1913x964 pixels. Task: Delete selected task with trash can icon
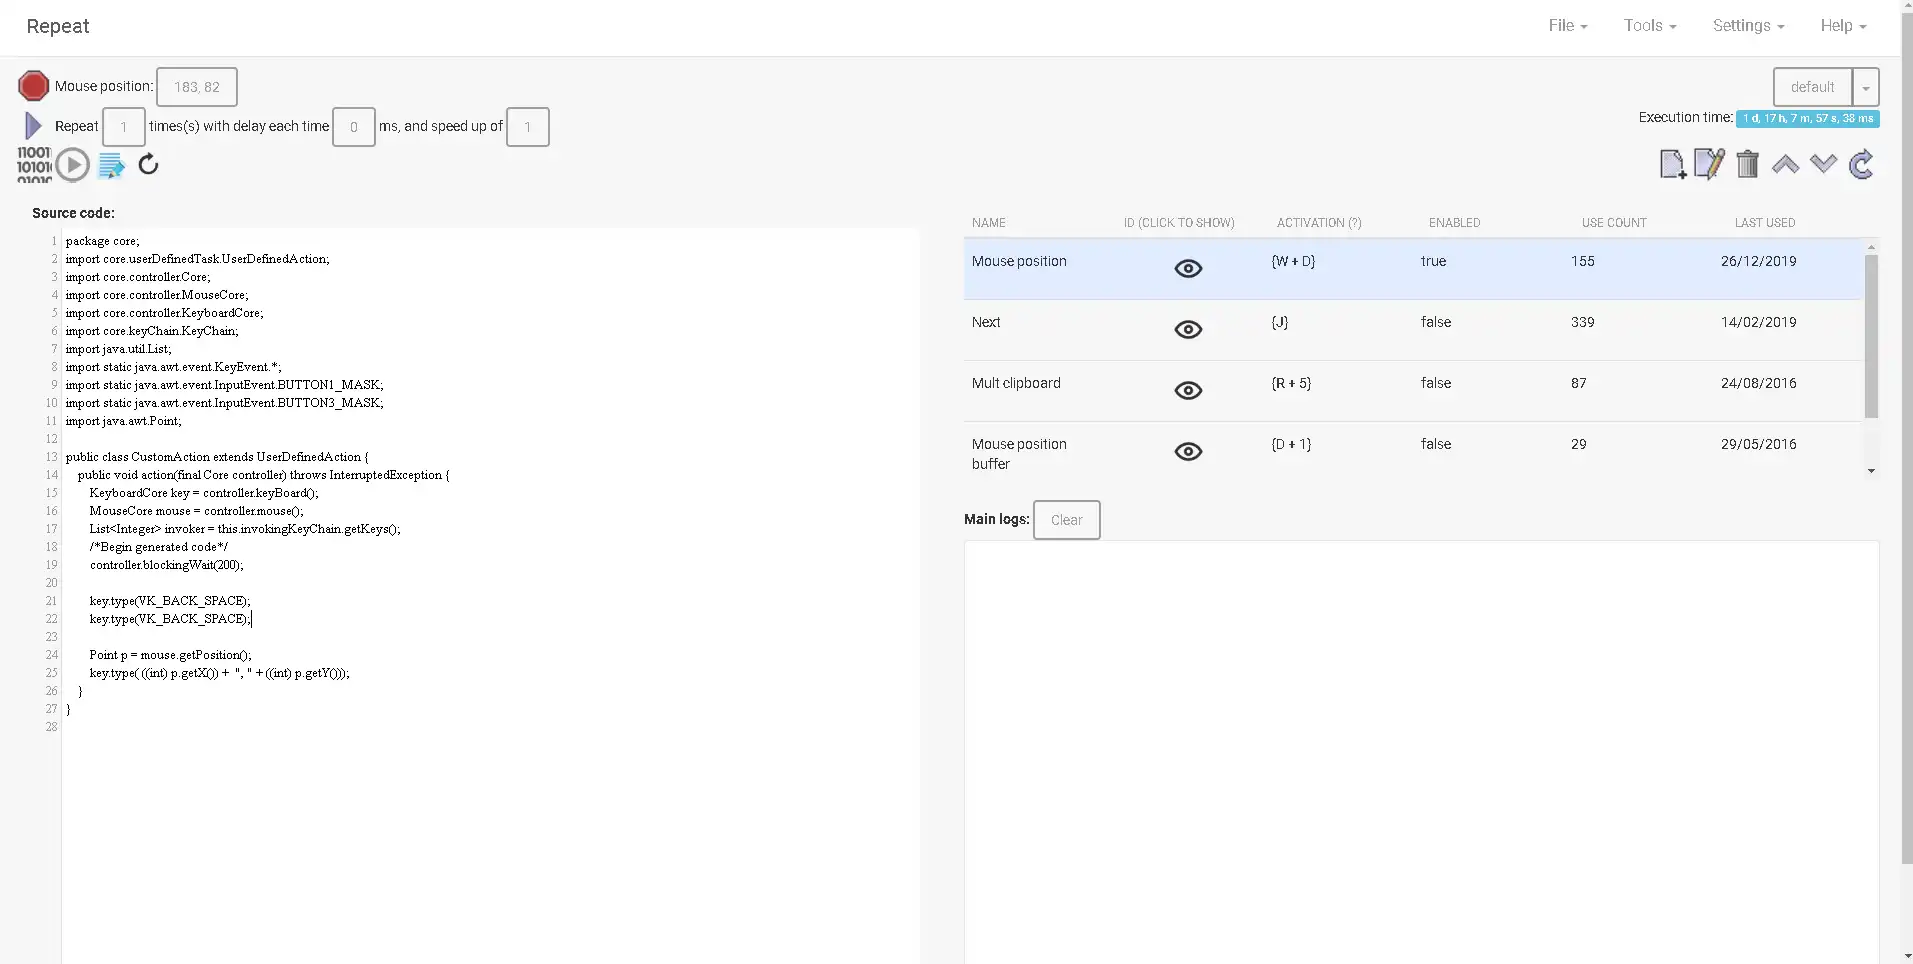[1747, 164]
